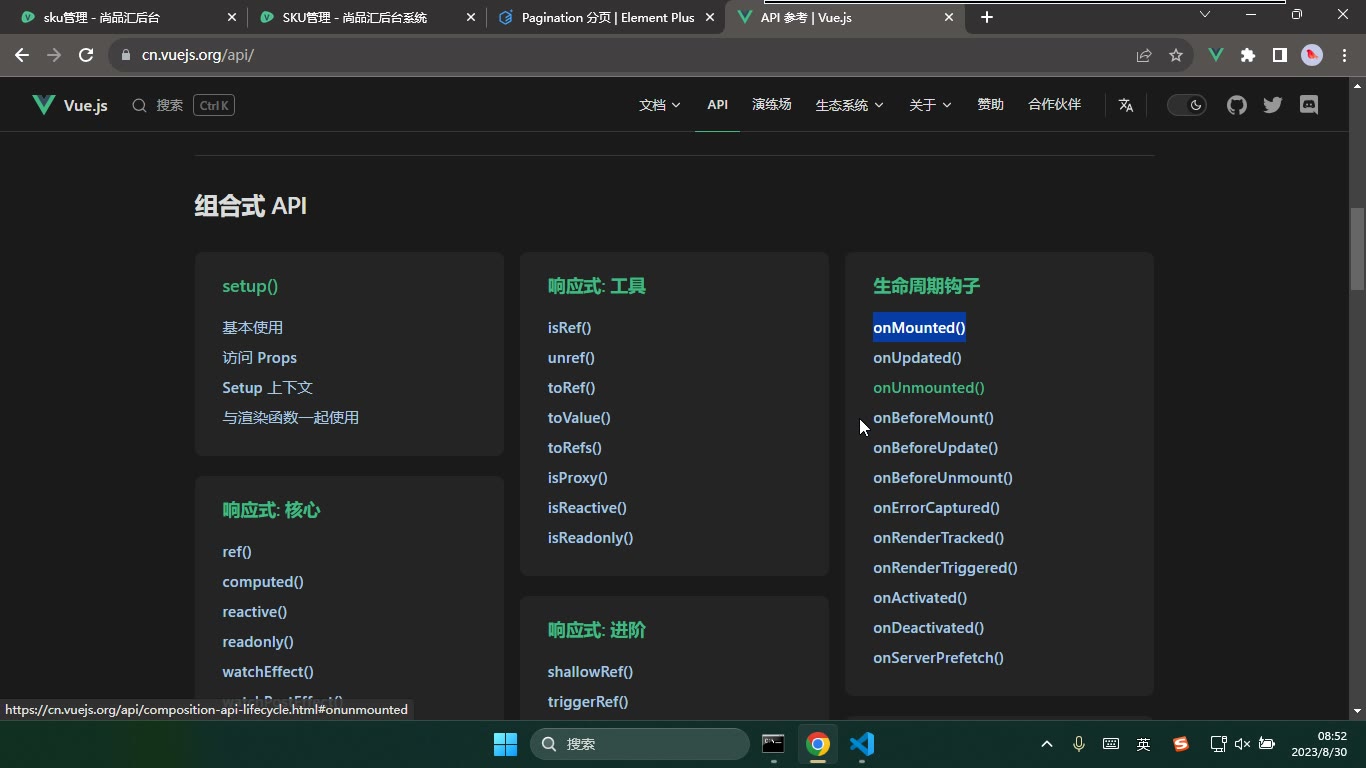
Task: Expand the 生态系统 dropdown menu
Action: coord(850,105)
